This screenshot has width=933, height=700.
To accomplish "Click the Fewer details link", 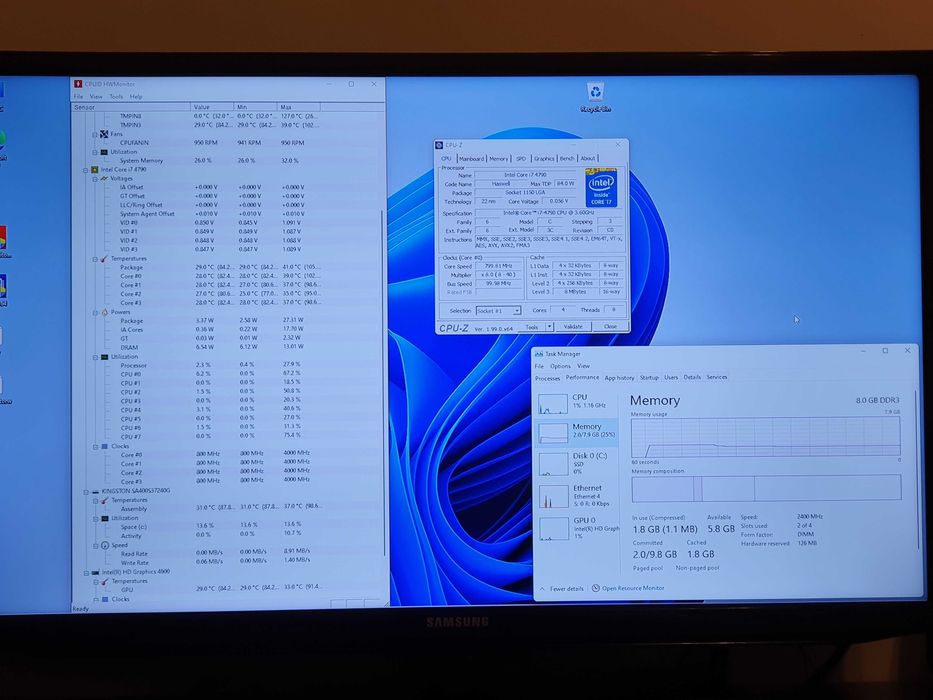I will point(566,589).
